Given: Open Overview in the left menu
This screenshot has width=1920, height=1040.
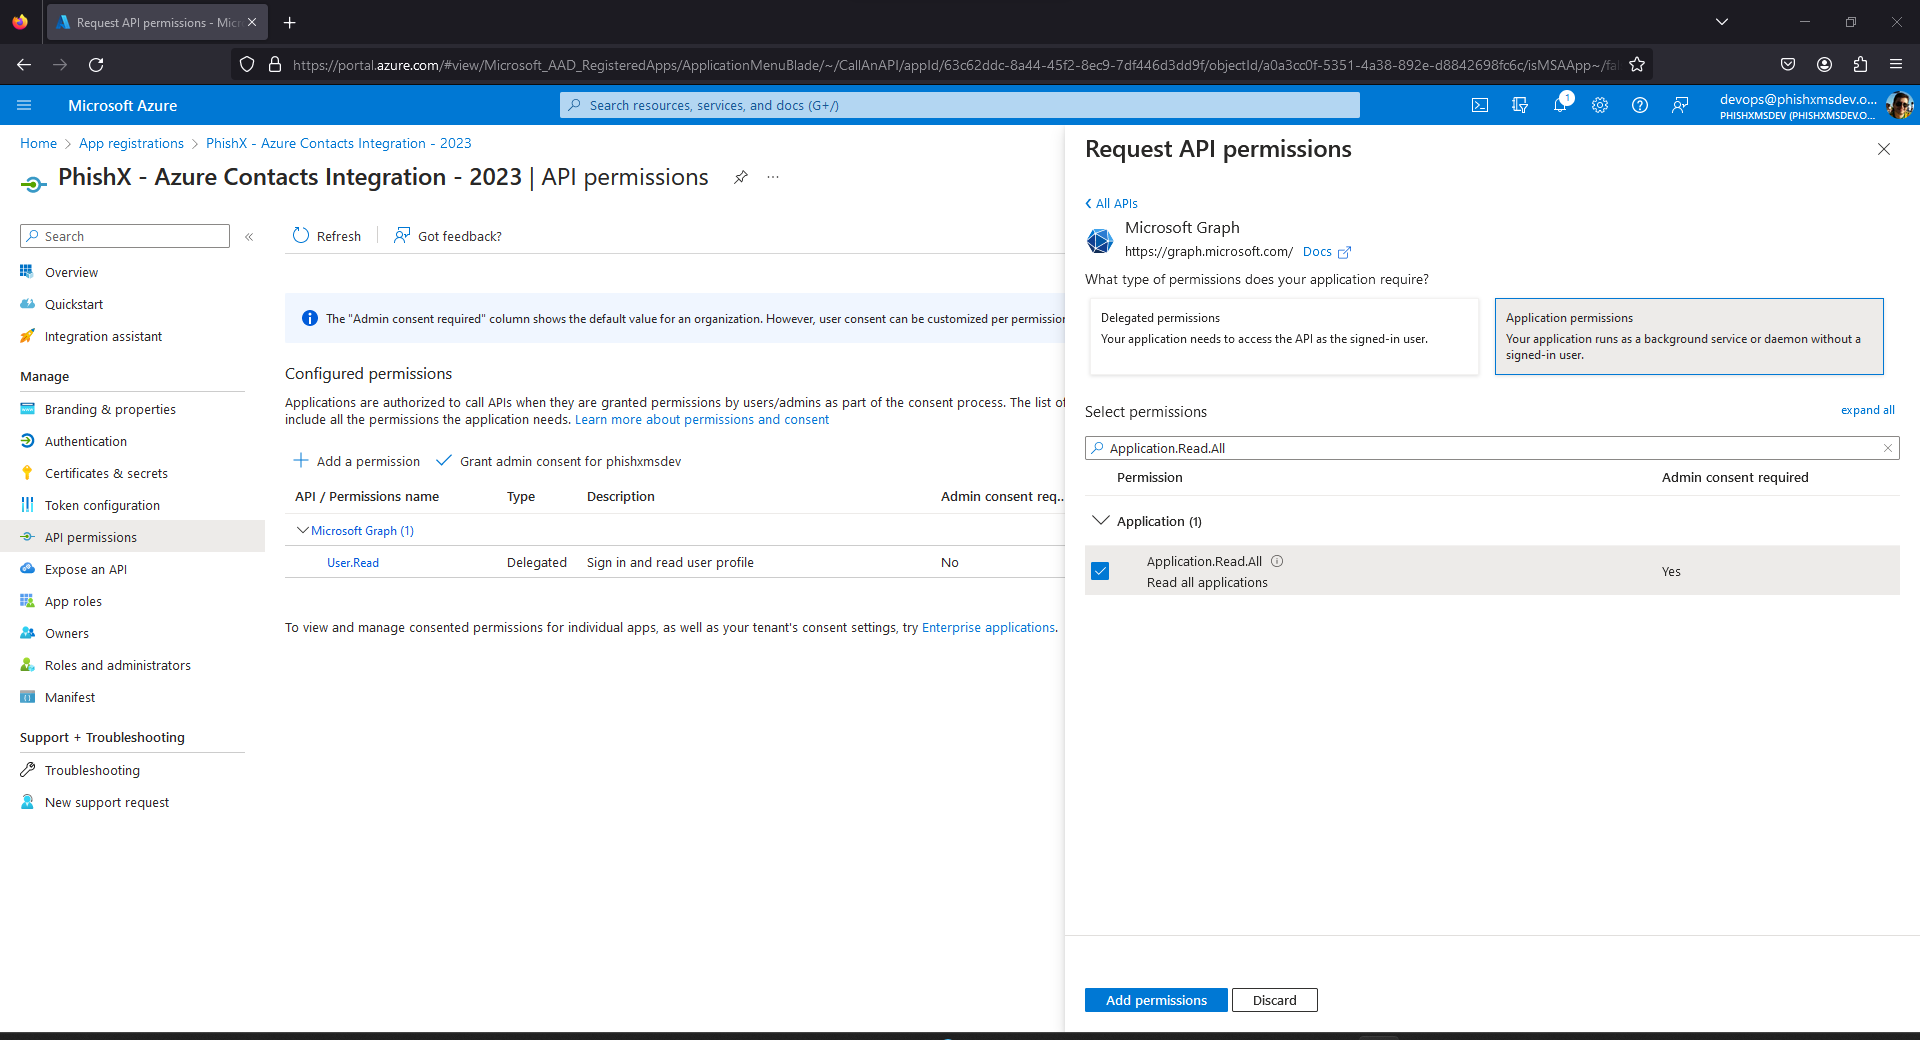Looking at the screenshot, I should tap(71, 272).
